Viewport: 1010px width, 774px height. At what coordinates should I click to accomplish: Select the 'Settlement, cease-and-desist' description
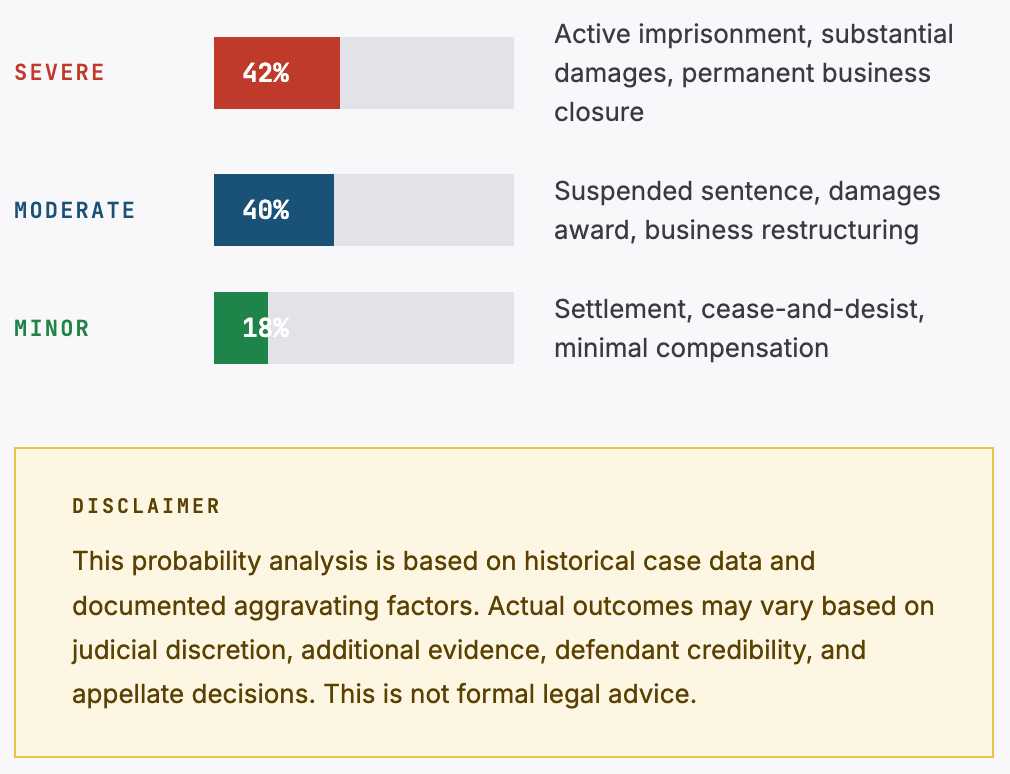tap(739, 328)
